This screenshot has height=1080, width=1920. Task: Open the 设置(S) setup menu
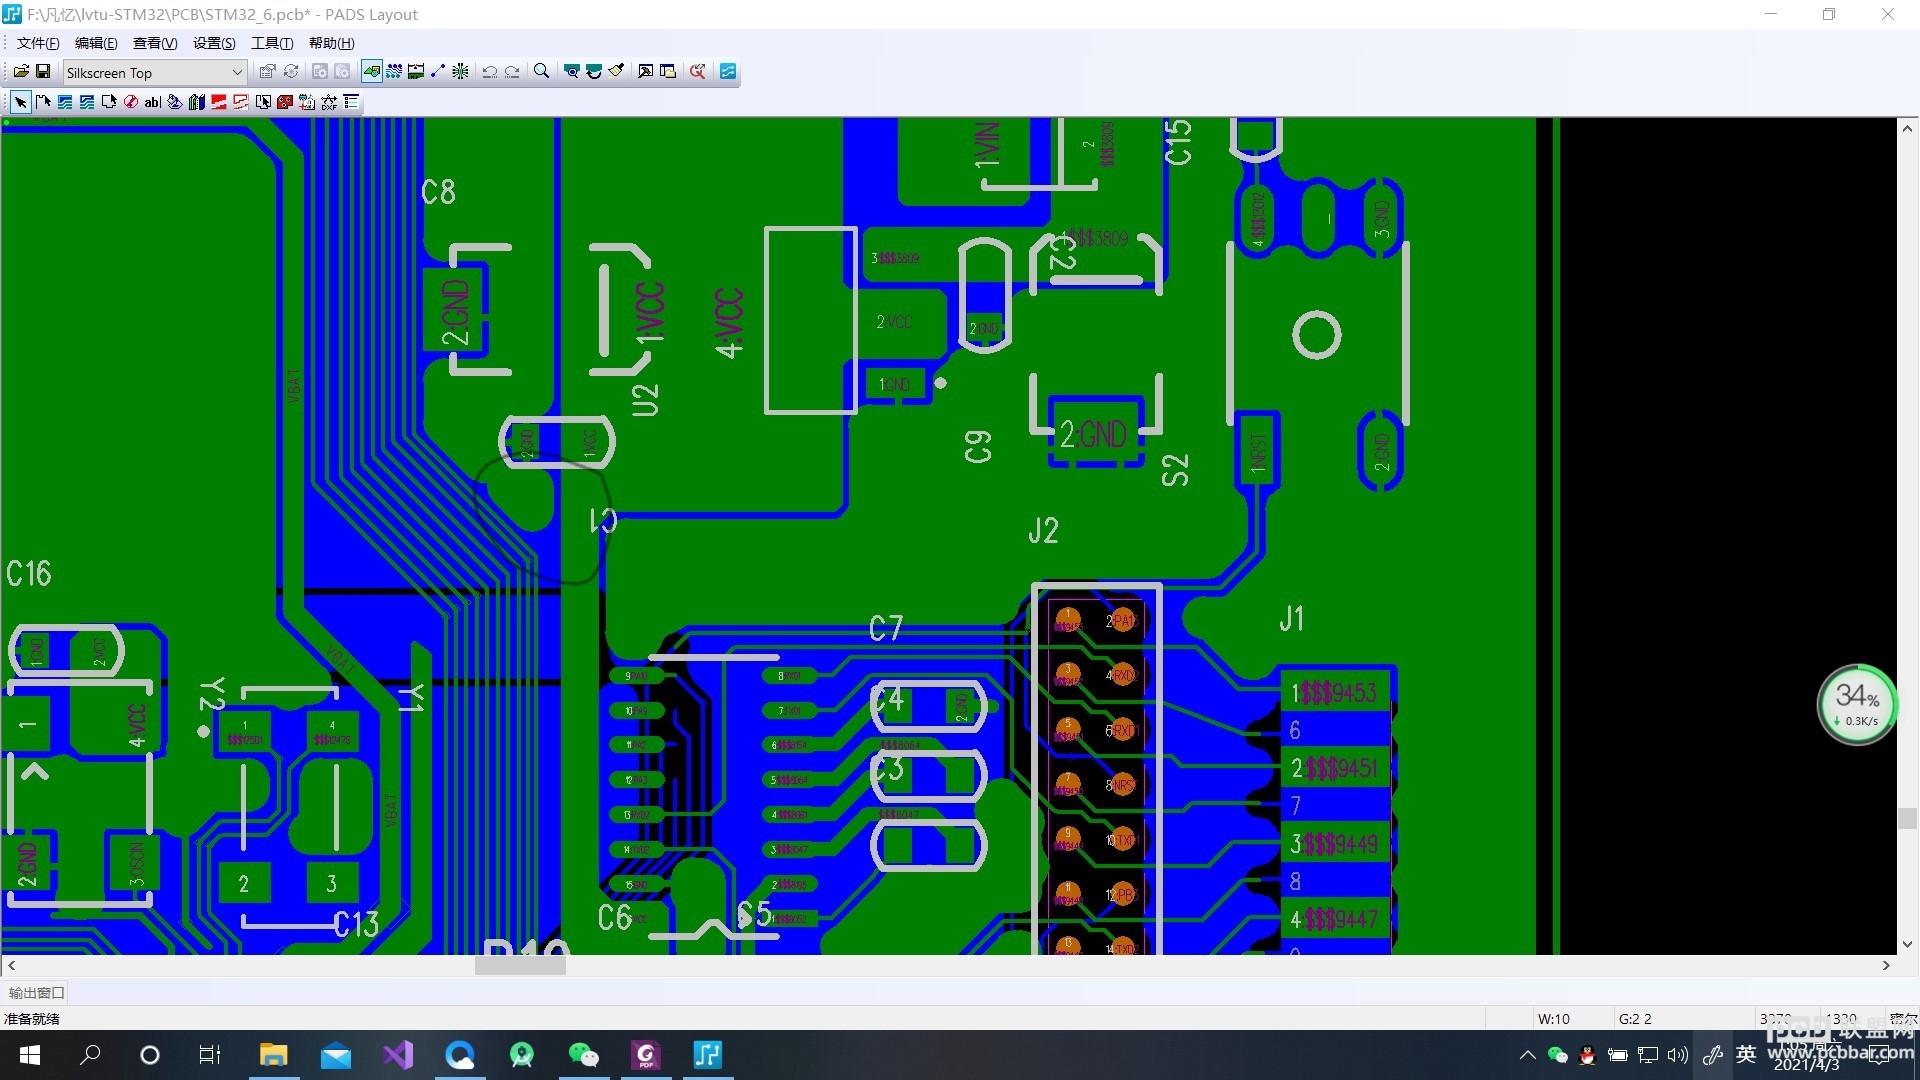tap(214, 43)
